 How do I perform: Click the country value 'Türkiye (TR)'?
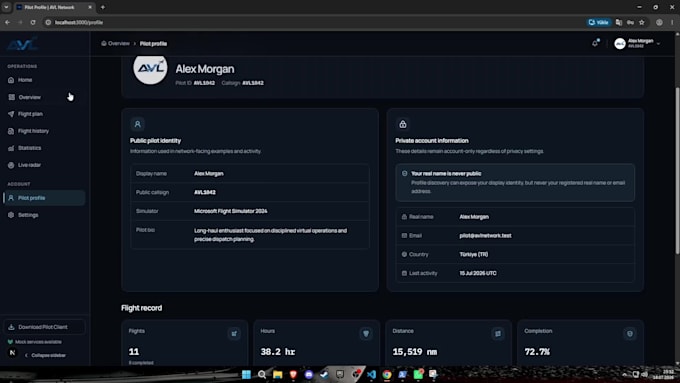point(474,254)
